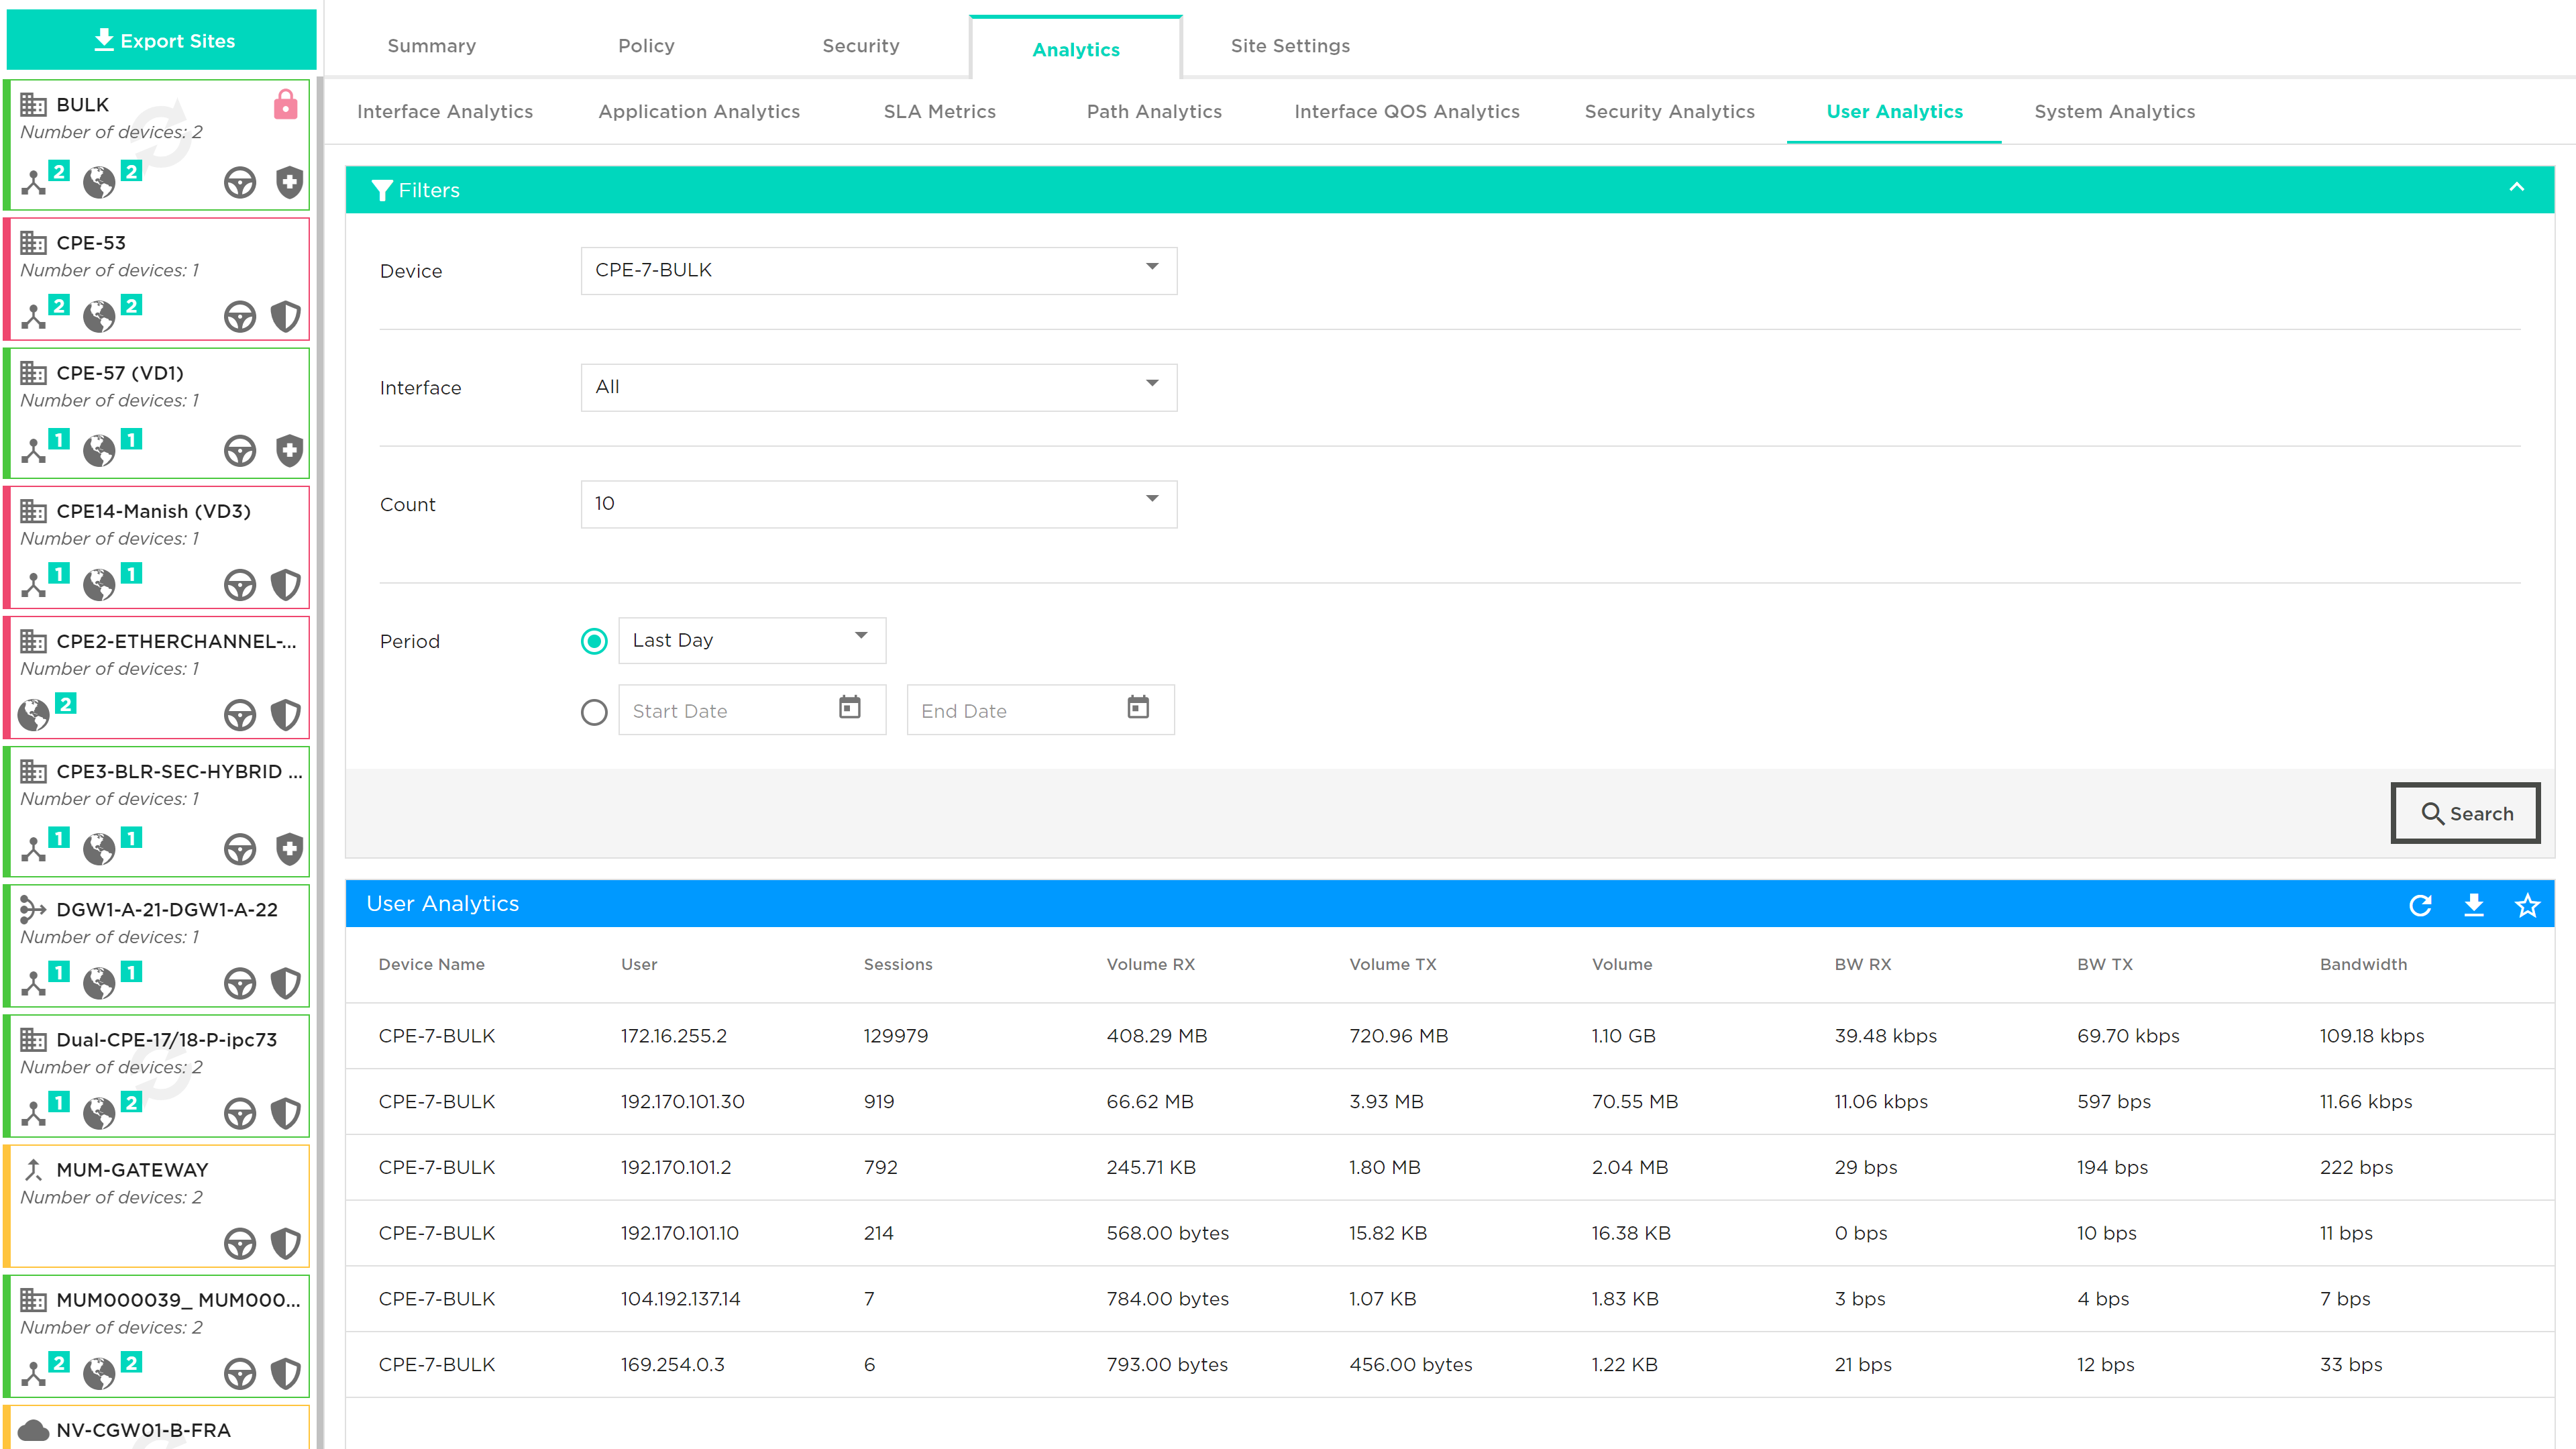Switch to the Summary tab
This screenshot has width=2576, height=1449.
[431, 46]
